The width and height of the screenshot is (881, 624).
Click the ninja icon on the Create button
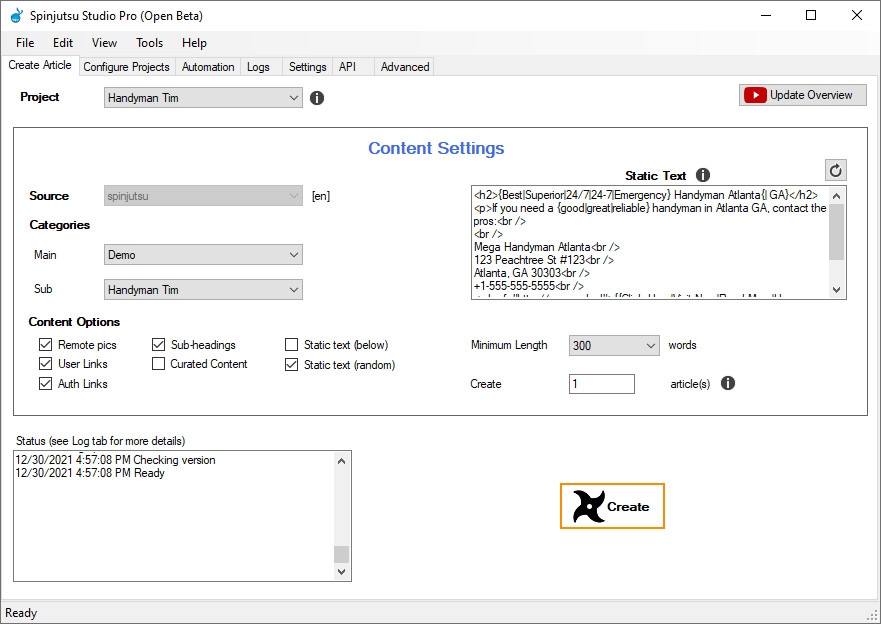coord(590,506)
